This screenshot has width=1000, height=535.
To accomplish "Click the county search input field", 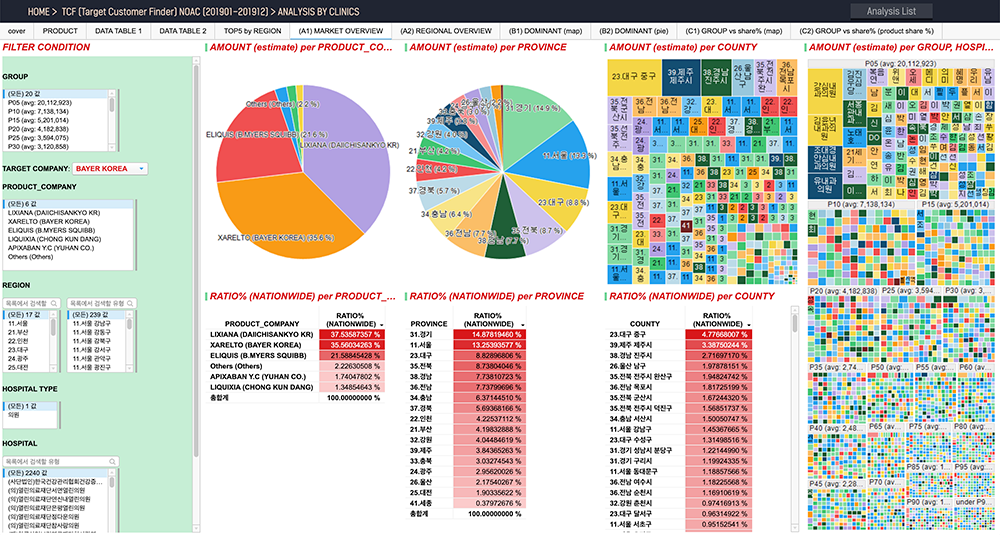I will pyautogui.click(x=101, y=304).
